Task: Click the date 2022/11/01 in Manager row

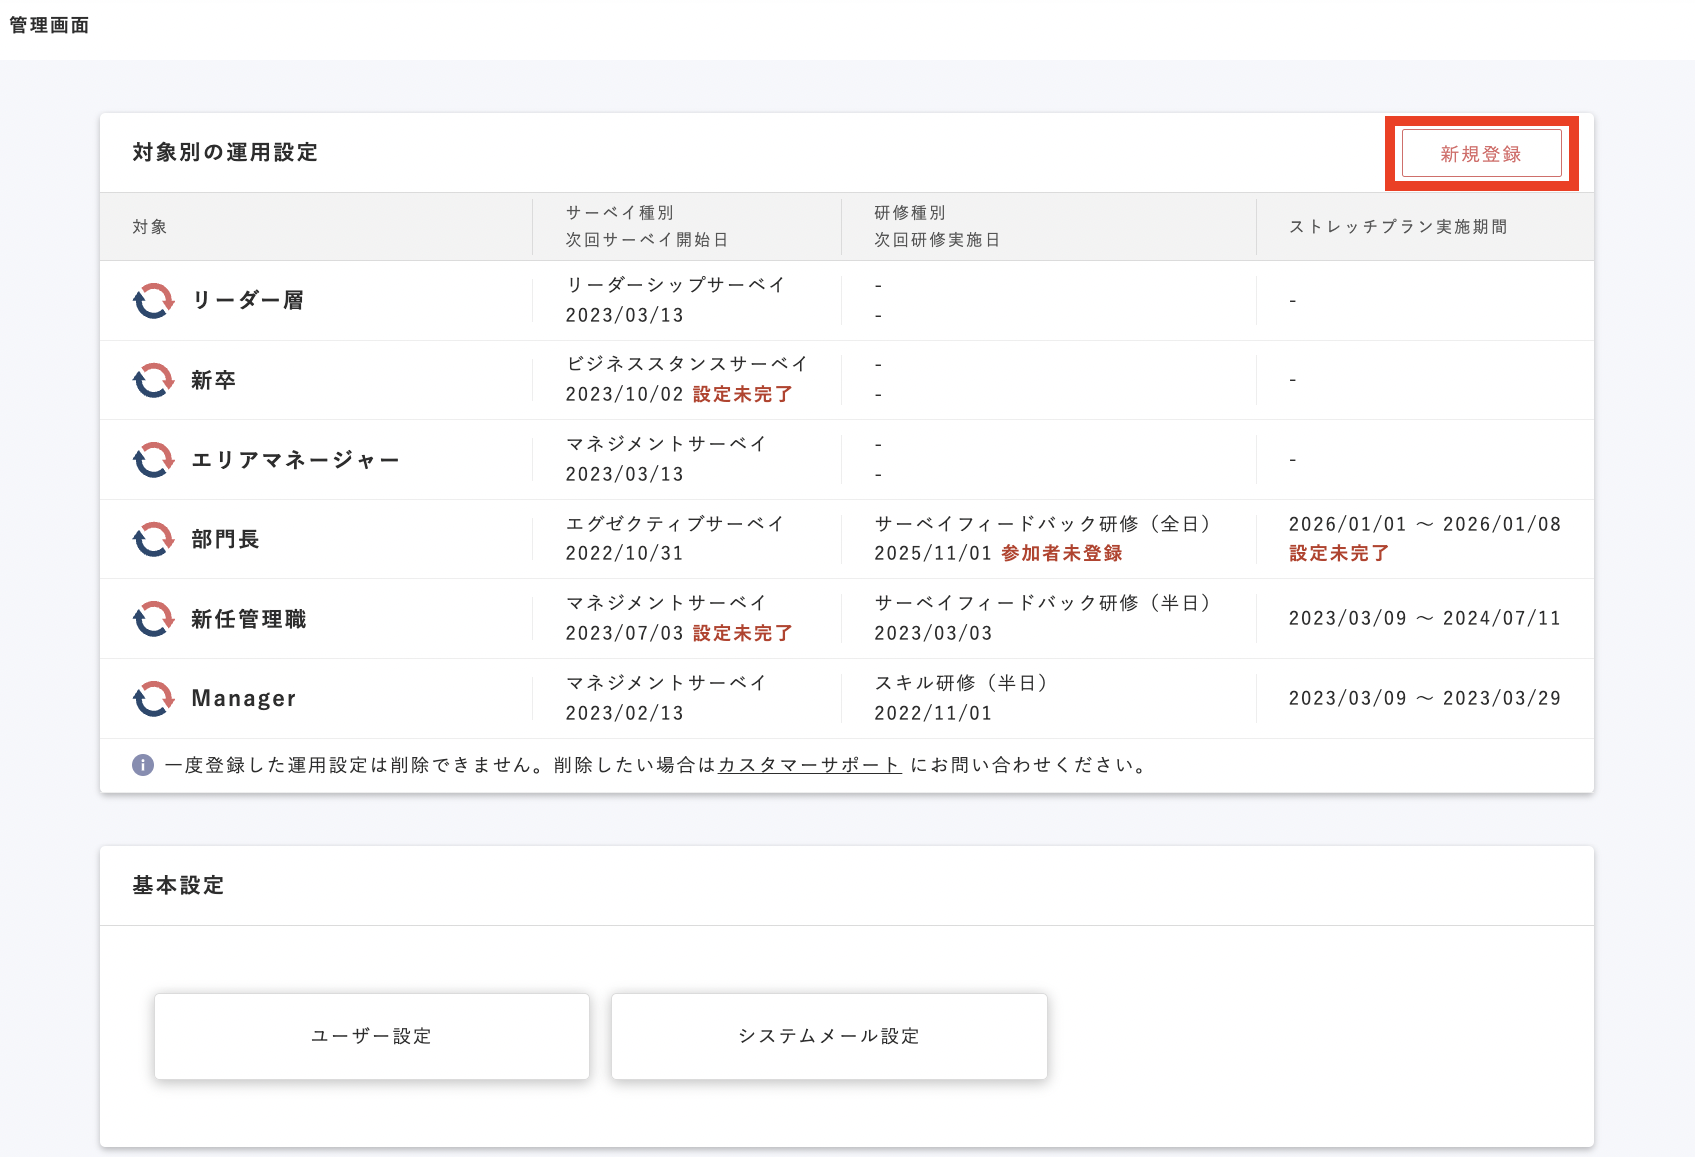Action: [x=934, y=713]
